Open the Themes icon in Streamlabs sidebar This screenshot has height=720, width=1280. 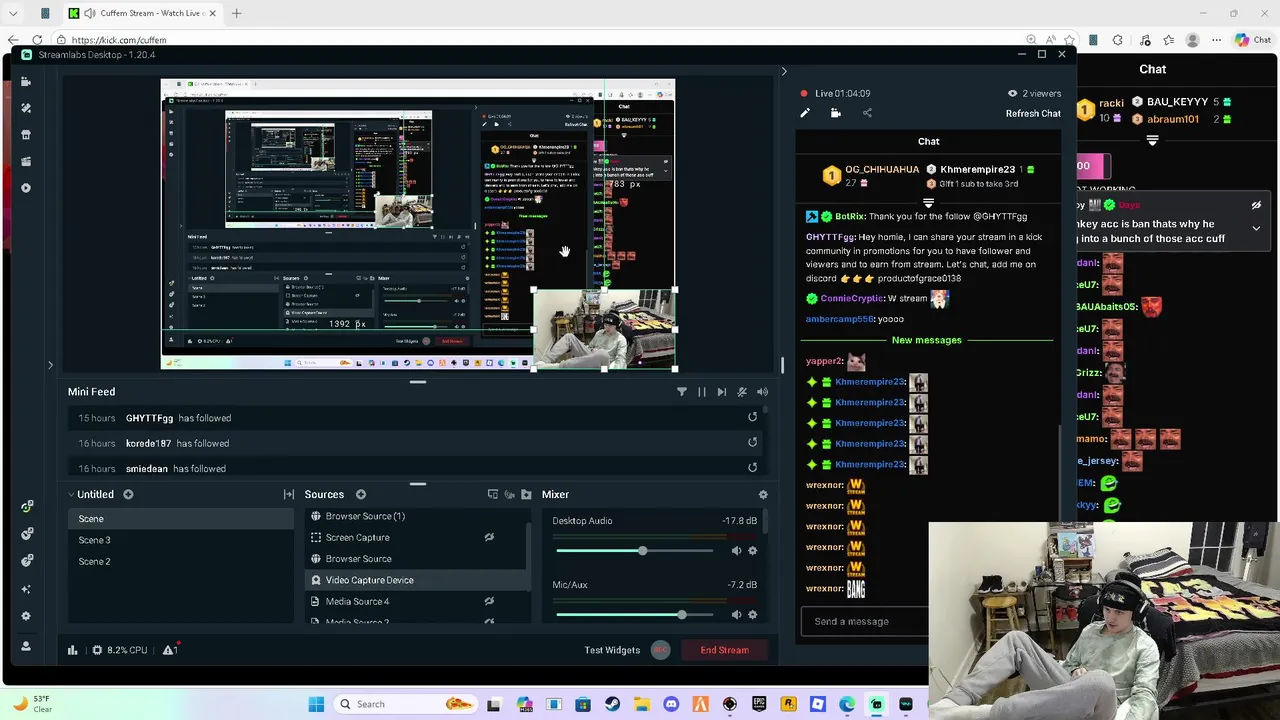26,108
